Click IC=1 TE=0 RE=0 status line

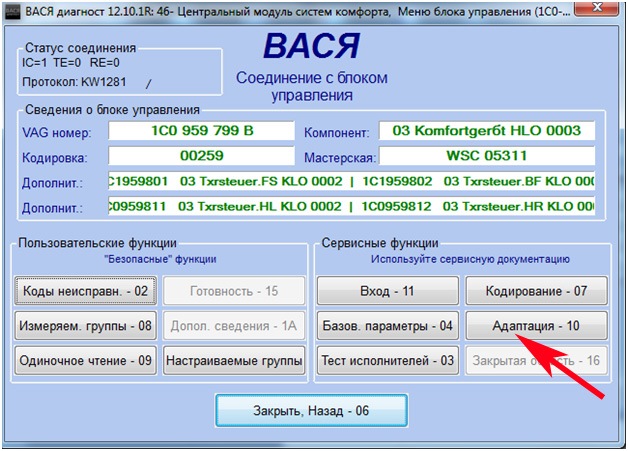point(70,62)
